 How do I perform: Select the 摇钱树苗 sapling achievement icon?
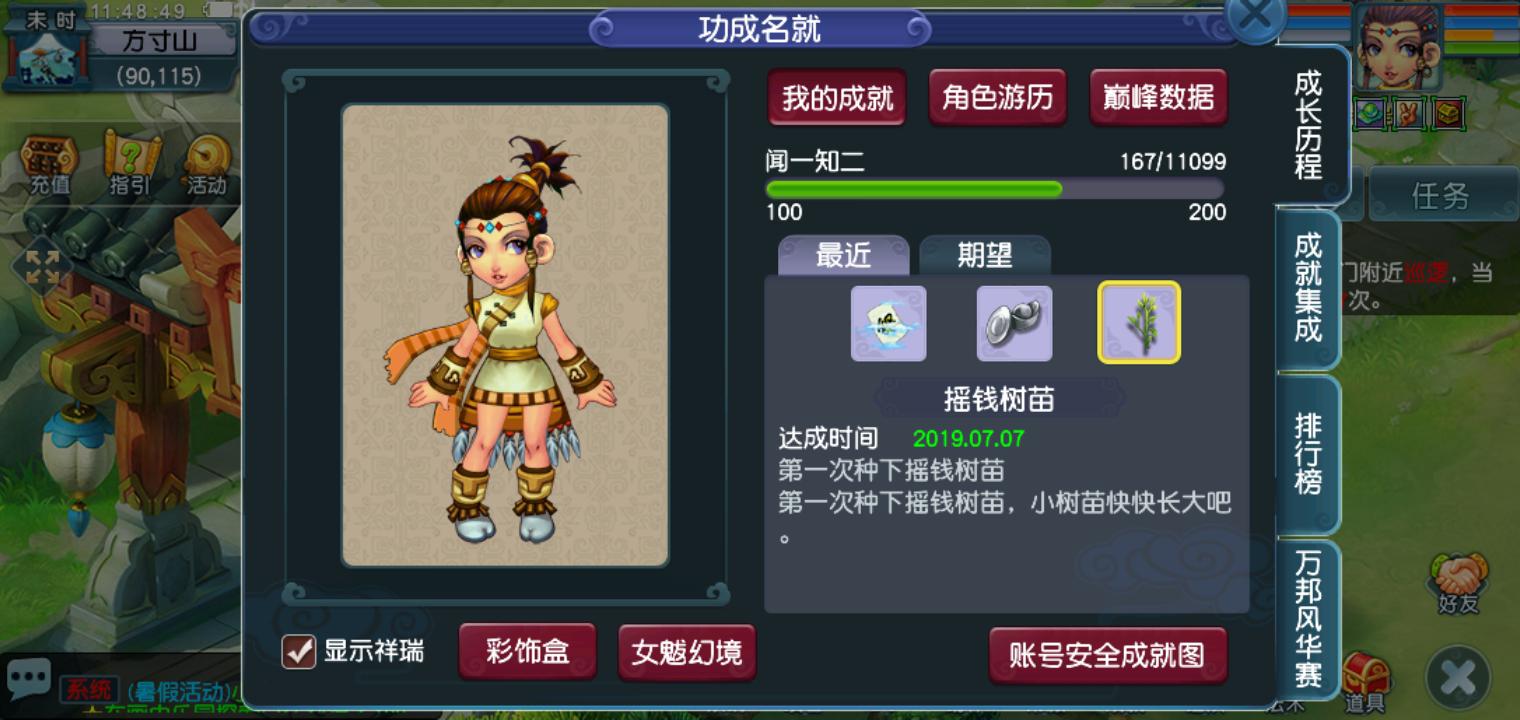(x=1139, y=322)
